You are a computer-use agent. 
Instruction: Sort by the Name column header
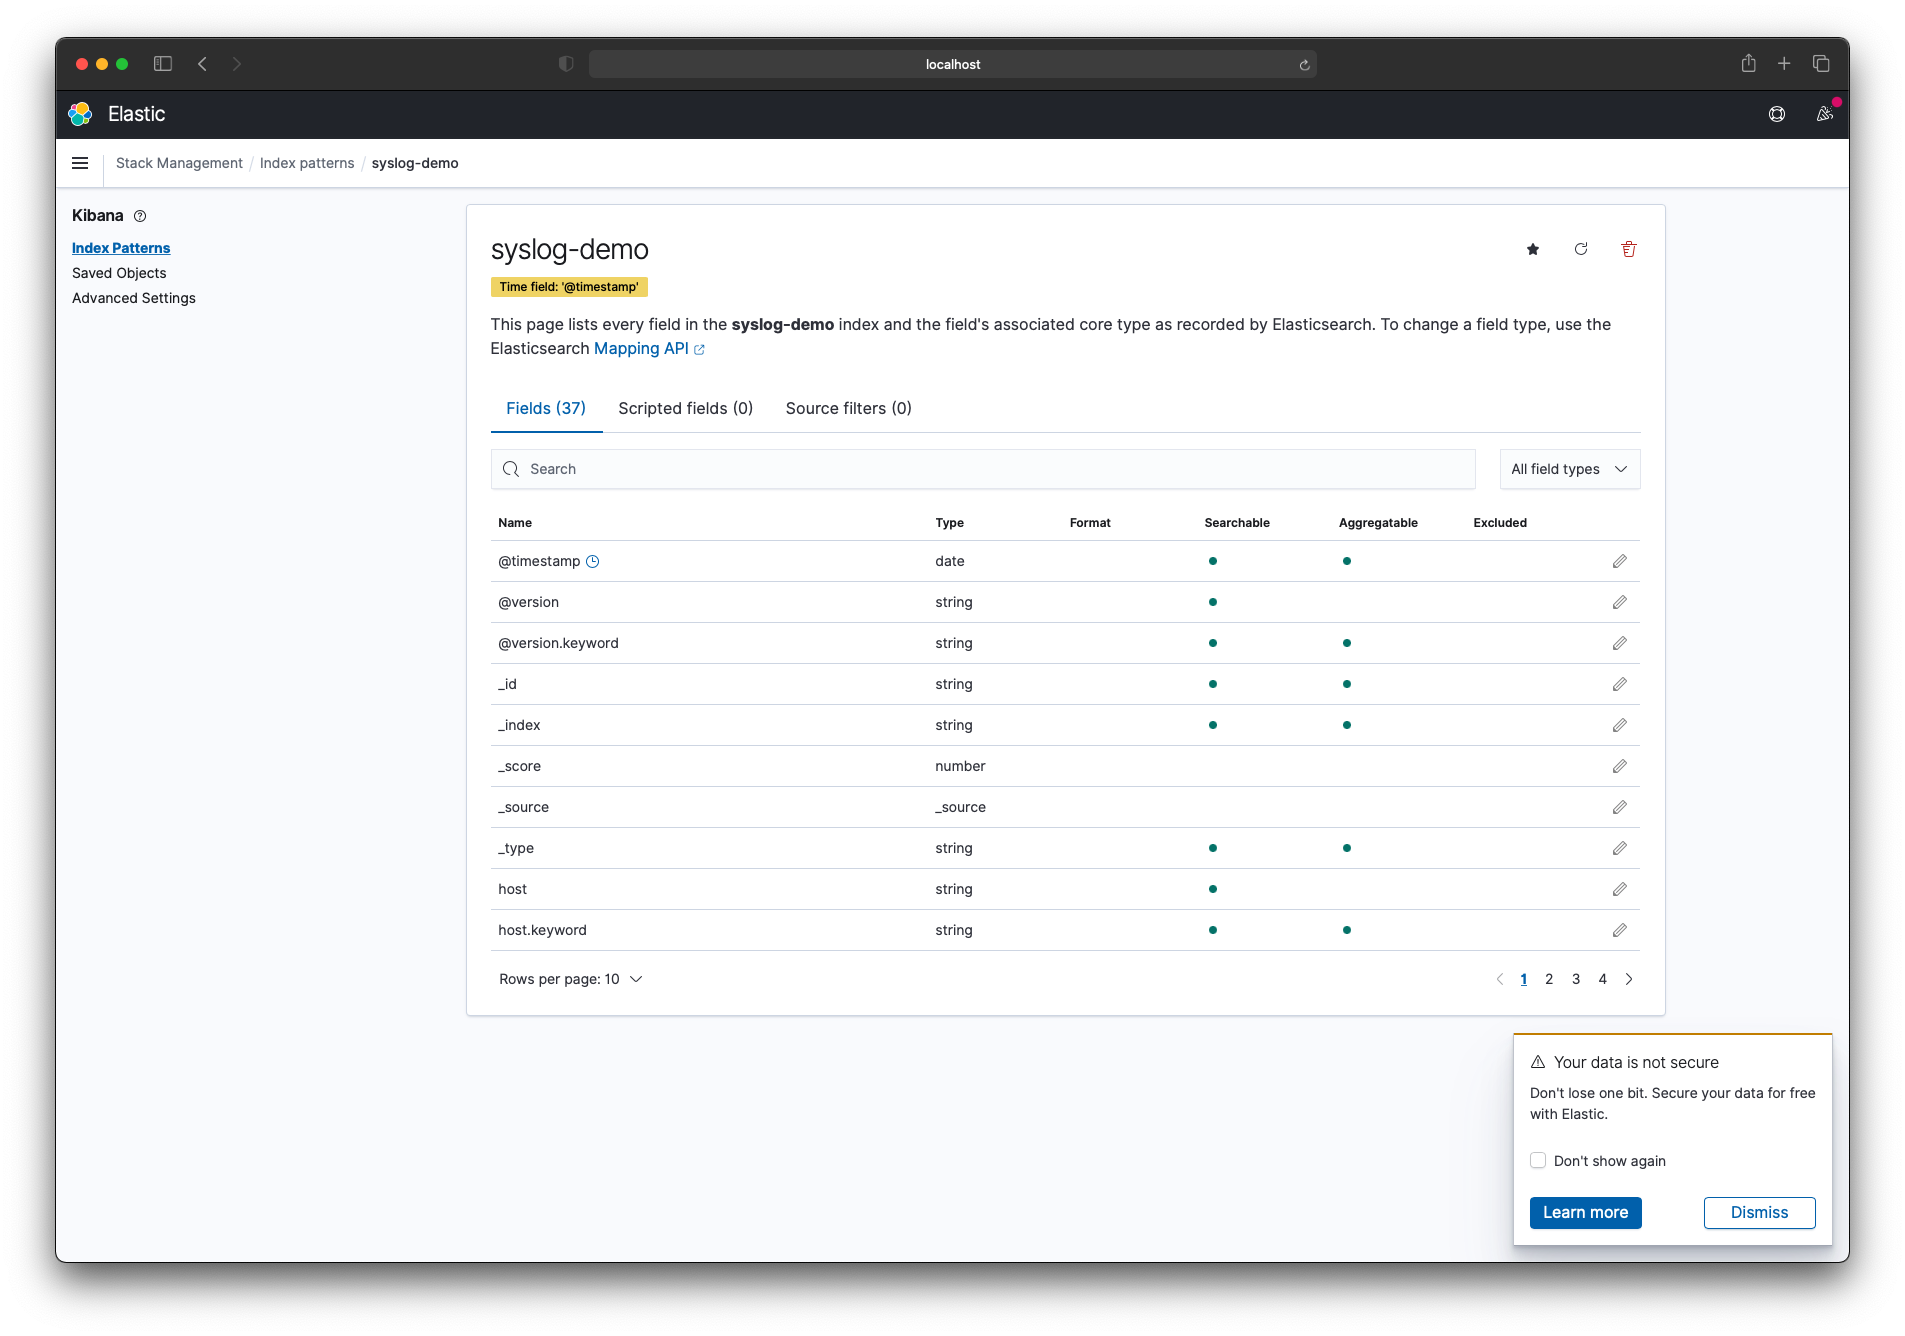(515, 522)
